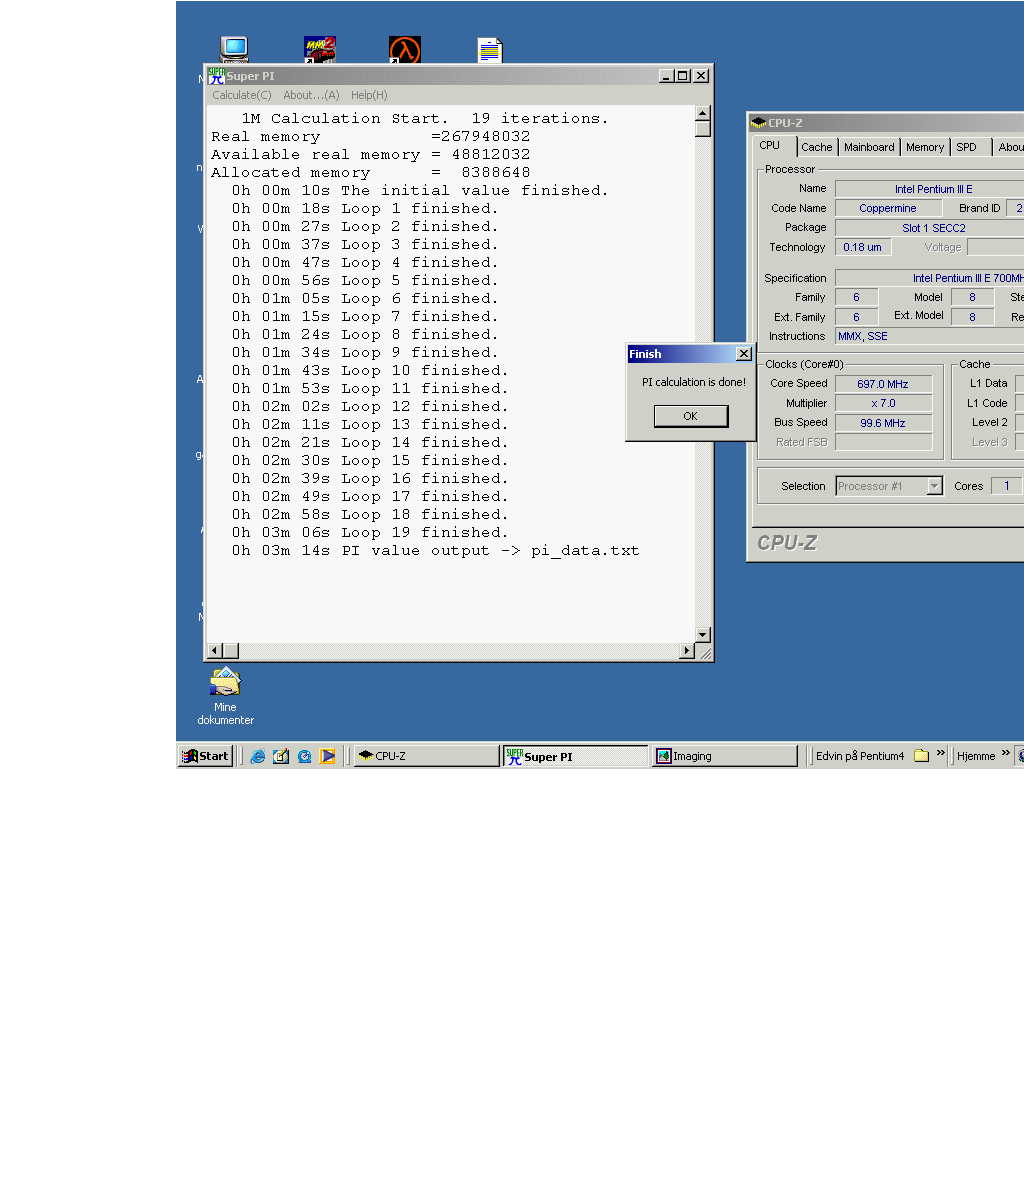Switch to the Mainboard tab in CPU-Z
Screen dimensions: 1024x1200
[x=869, y=147]
